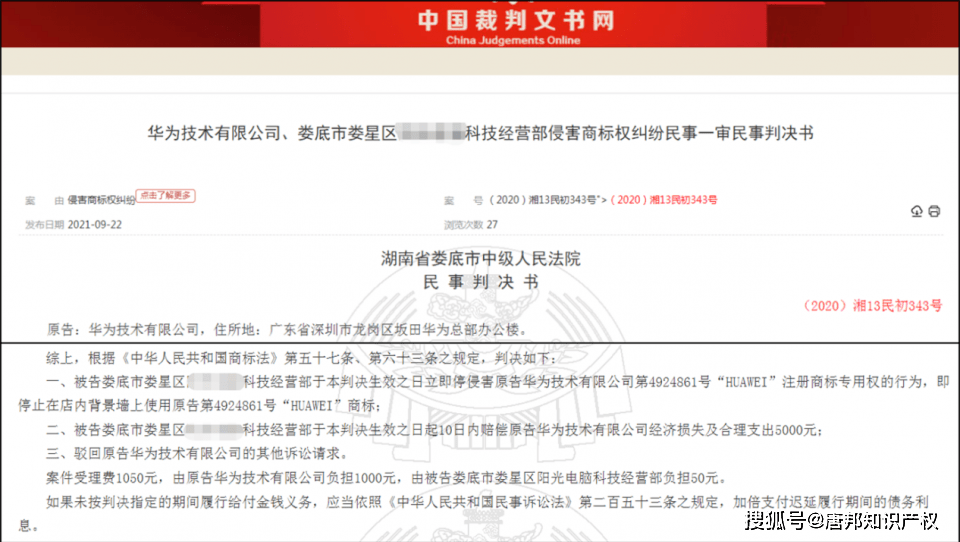
Task: Click the plaintiff line starting 原告：华为技术有限公司
Action: [x=287, y=329]
